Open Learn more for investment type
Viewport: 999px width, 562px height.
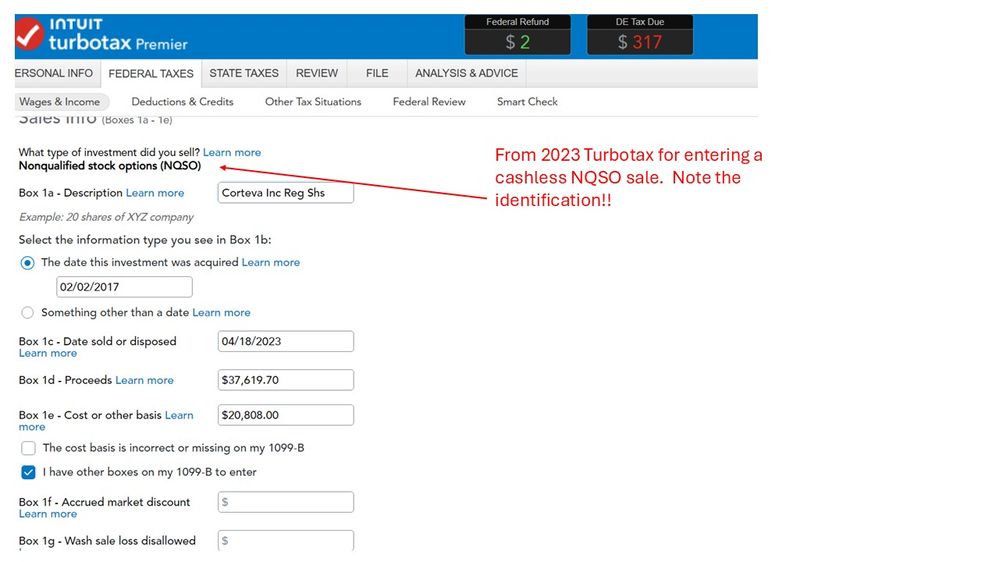coord(232,152)
